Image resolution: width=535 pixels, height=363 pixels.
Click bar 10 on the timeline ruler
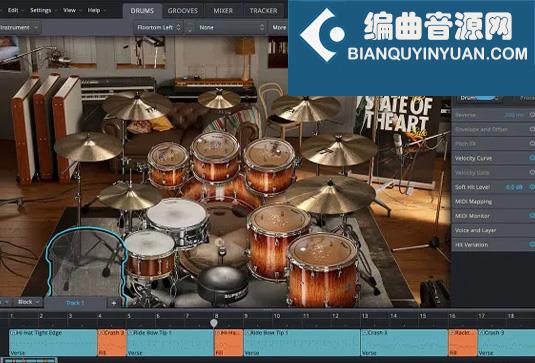[277, 316]
